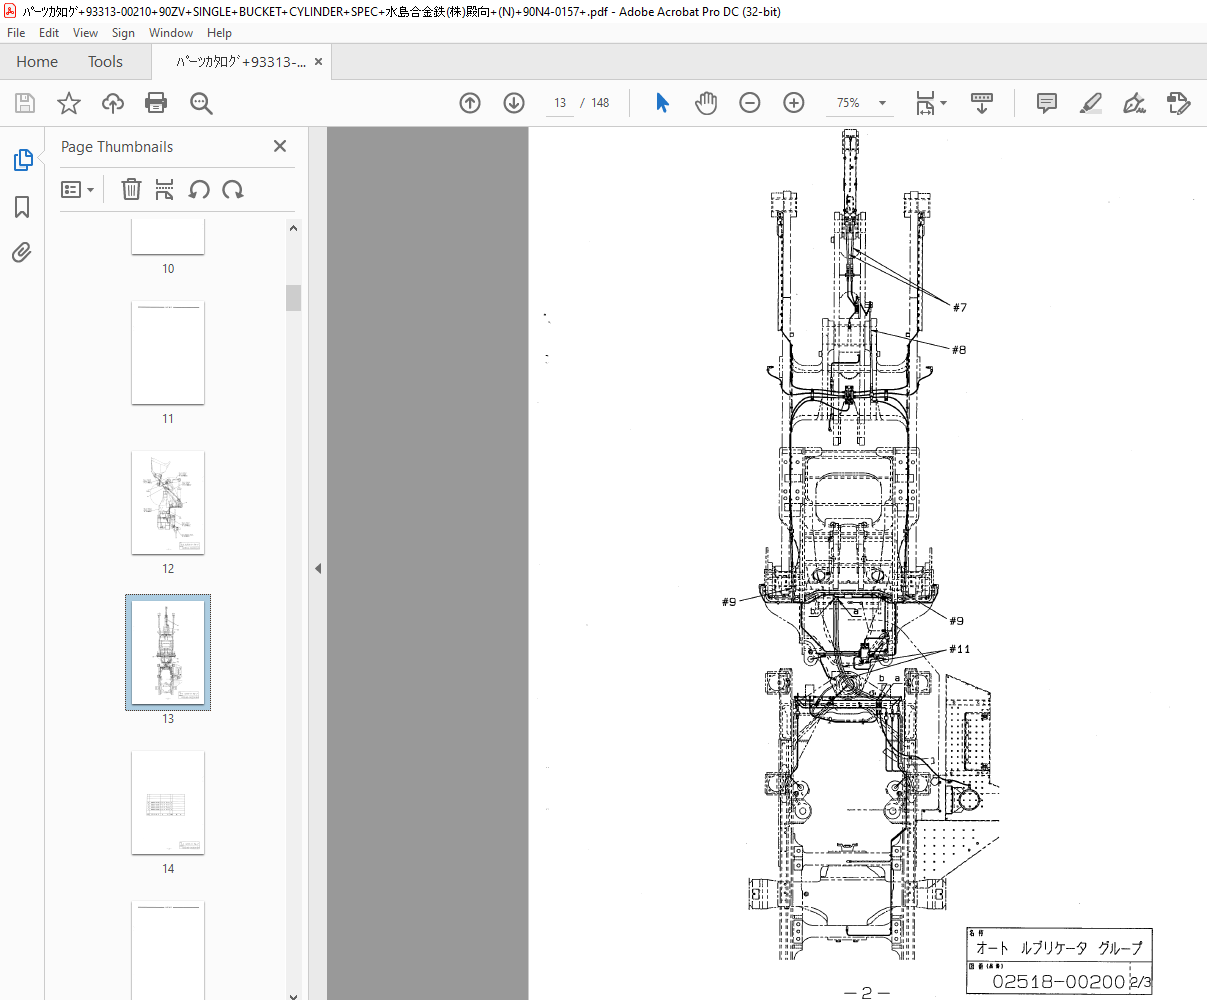This screenshot has height=1000, width=1207.
Task: Switch to the Tools tab
Action: coord(105,62)
